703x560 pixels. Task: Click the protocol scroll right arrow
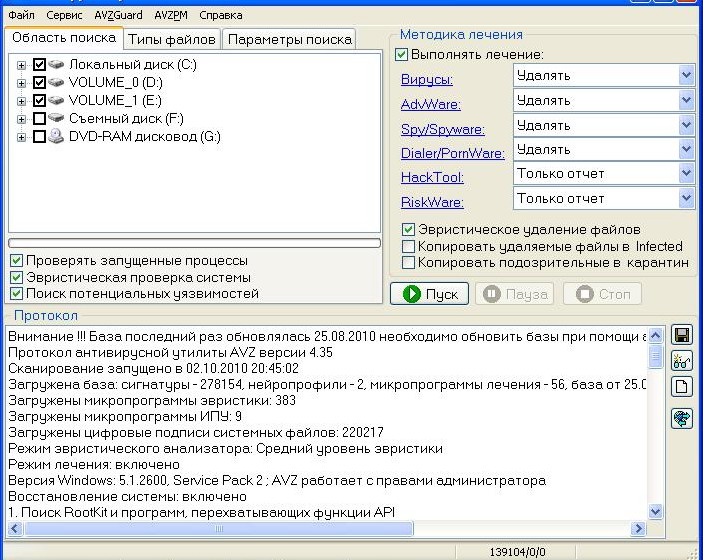pos(637,529)
